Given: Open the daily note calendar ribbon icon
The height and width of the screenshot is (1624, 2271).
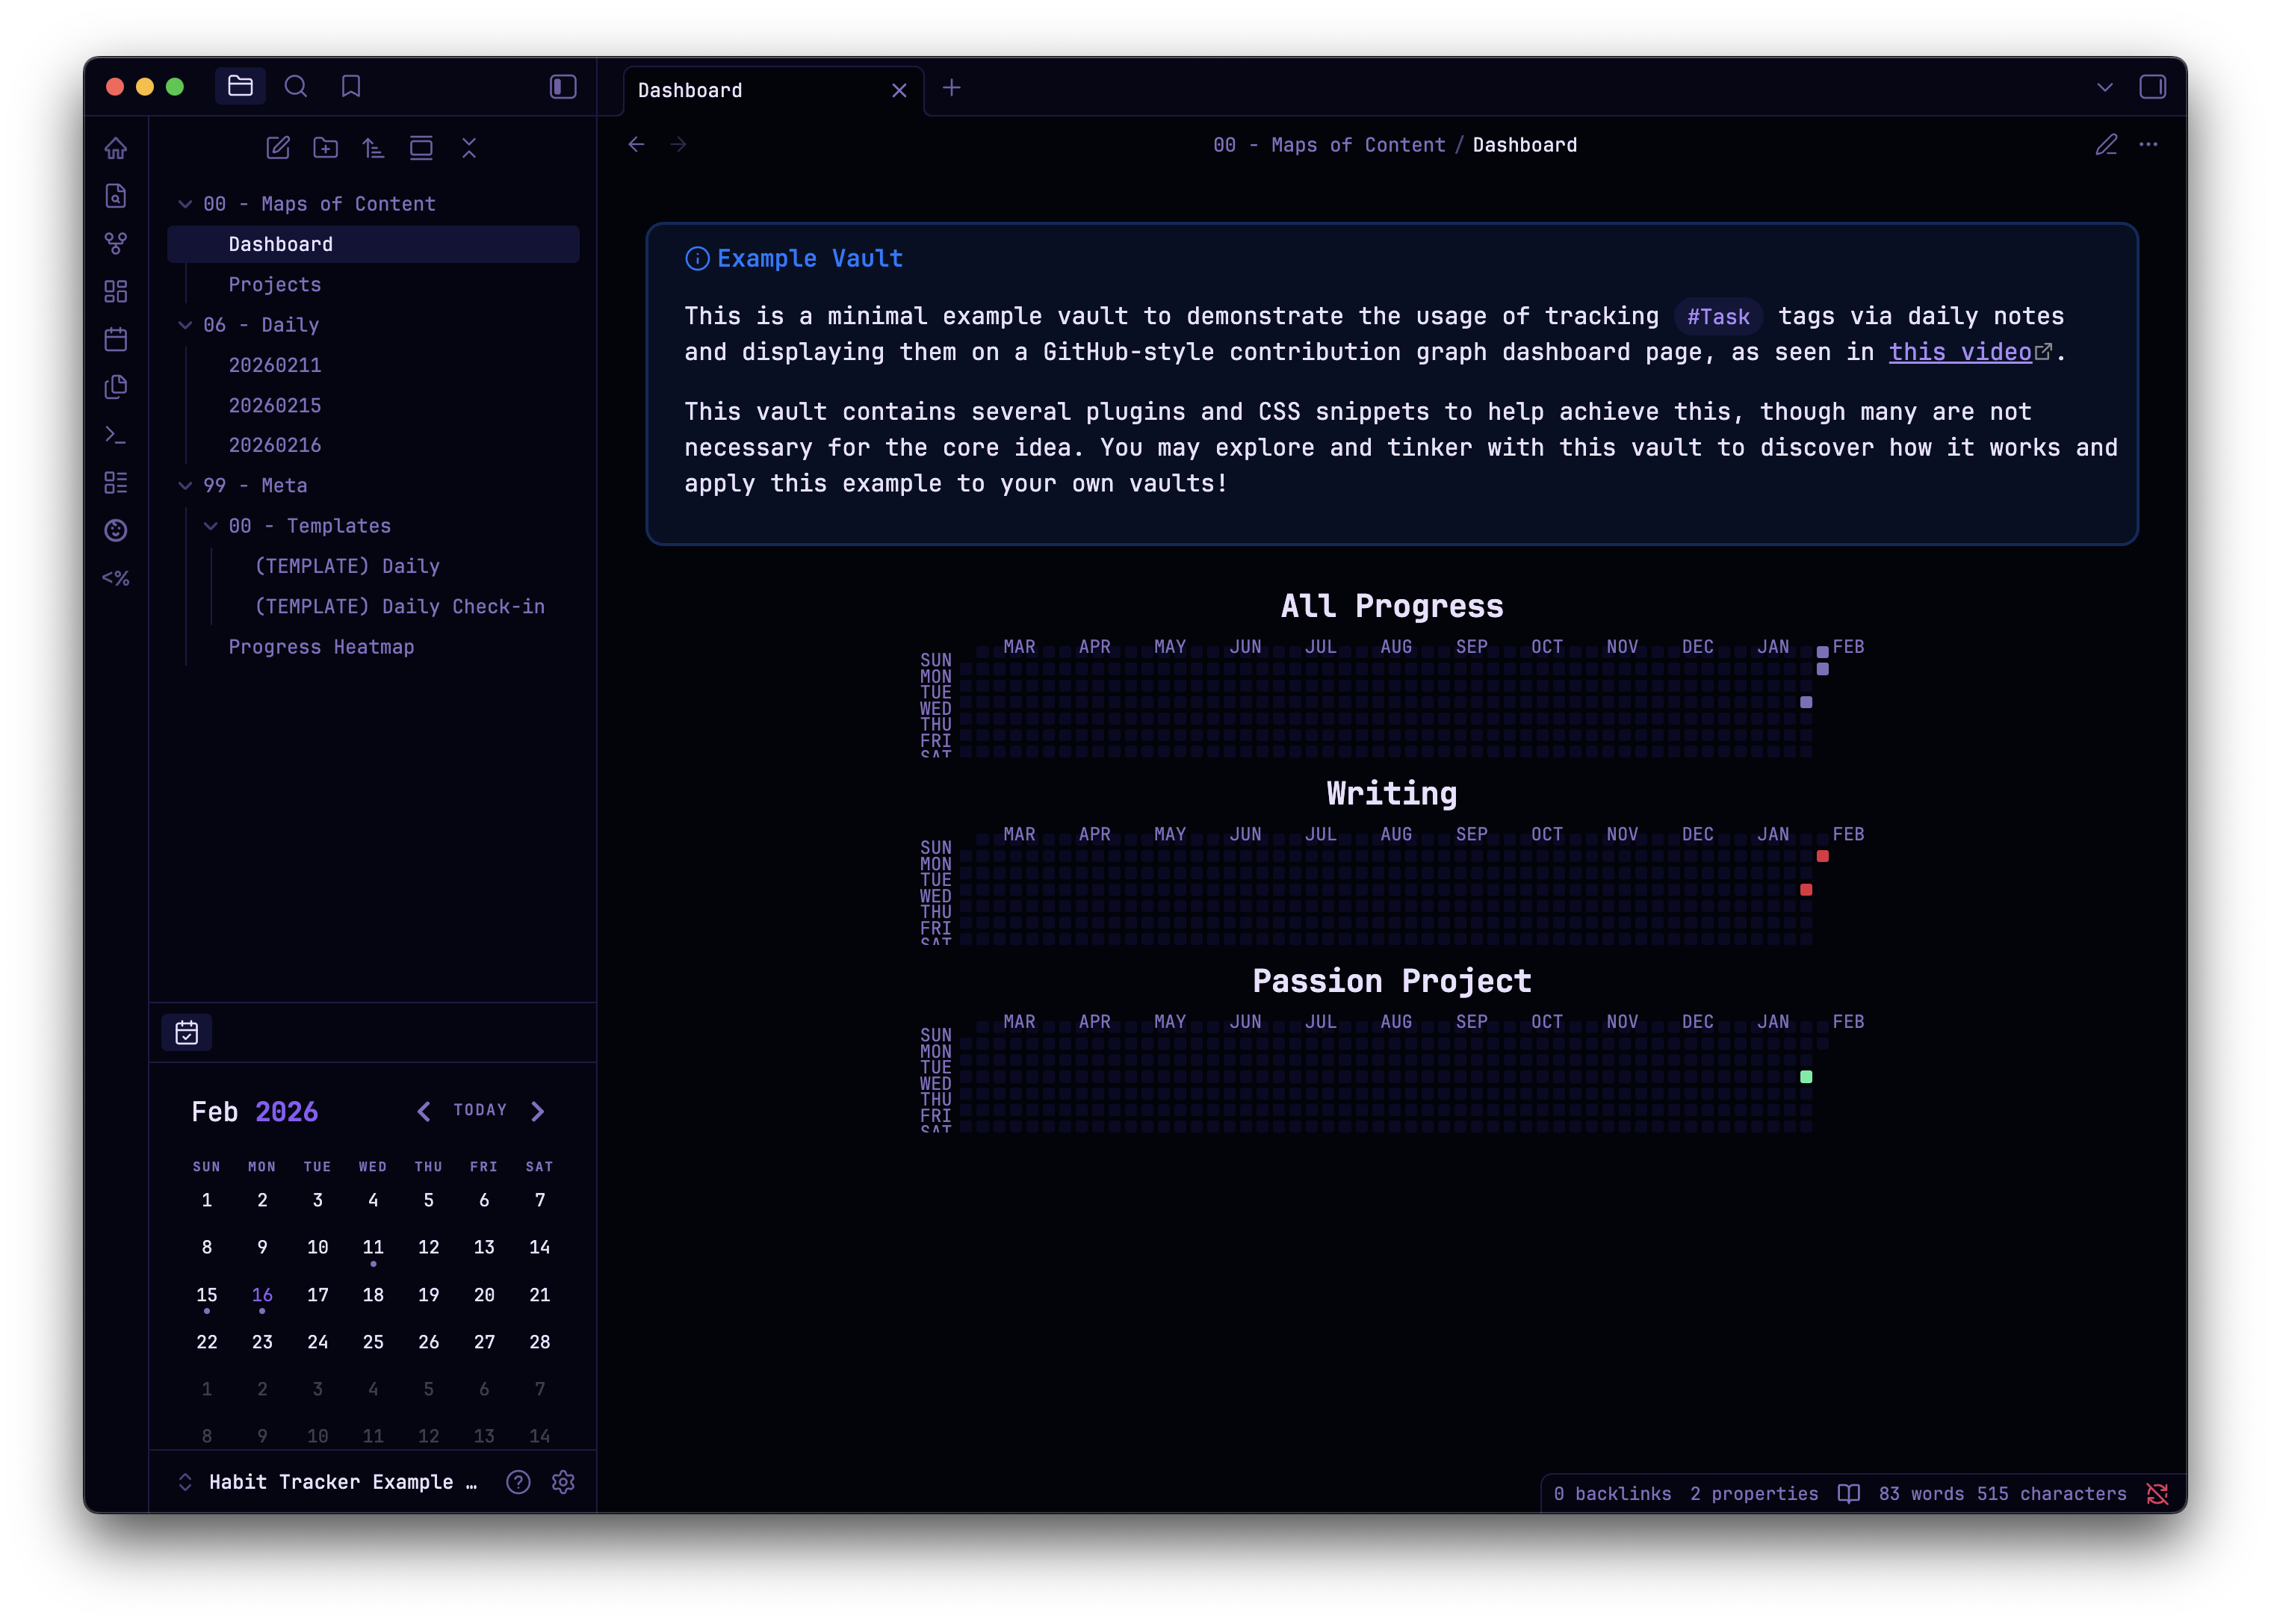Looking at the screenshot, I should (116, 339).
